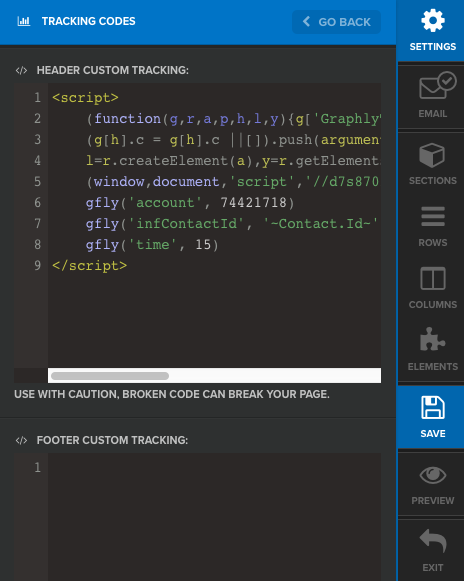The image size is (464, 581).
Task: Open the Elements puzzle piece icon
Action: [432, 349]
